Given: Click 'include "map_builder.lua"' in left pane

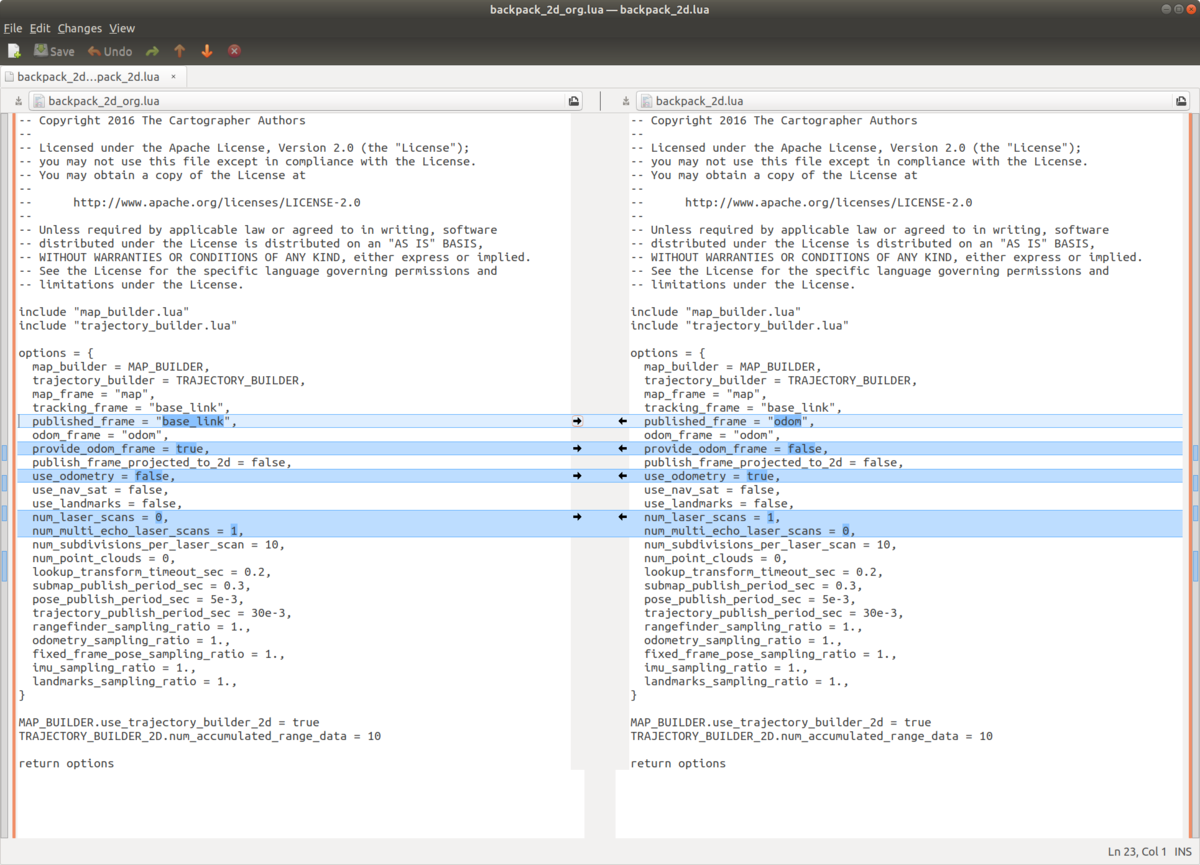Looking at the screenshot, I should point(104,312).
